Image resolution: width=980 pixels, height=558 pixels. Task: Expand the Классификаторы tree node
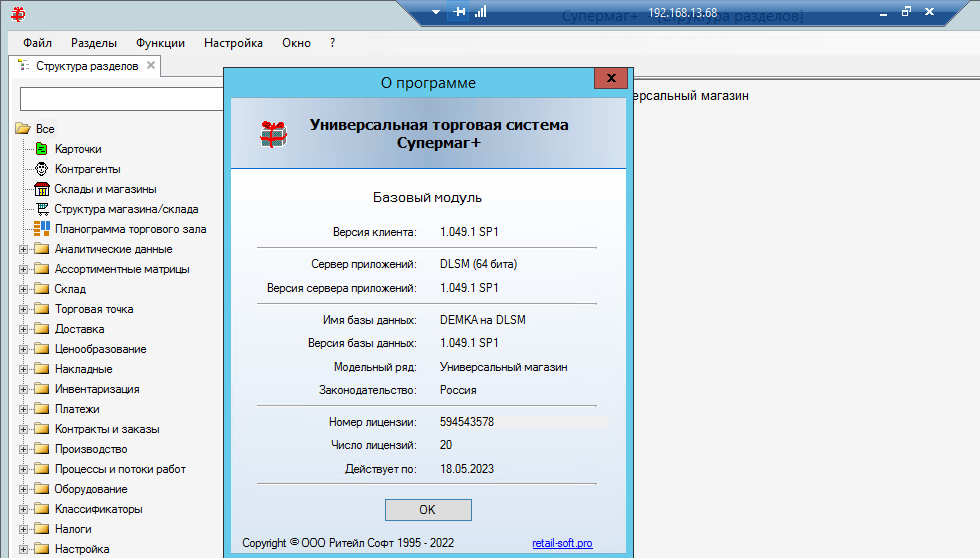click(x=23, y=509)
